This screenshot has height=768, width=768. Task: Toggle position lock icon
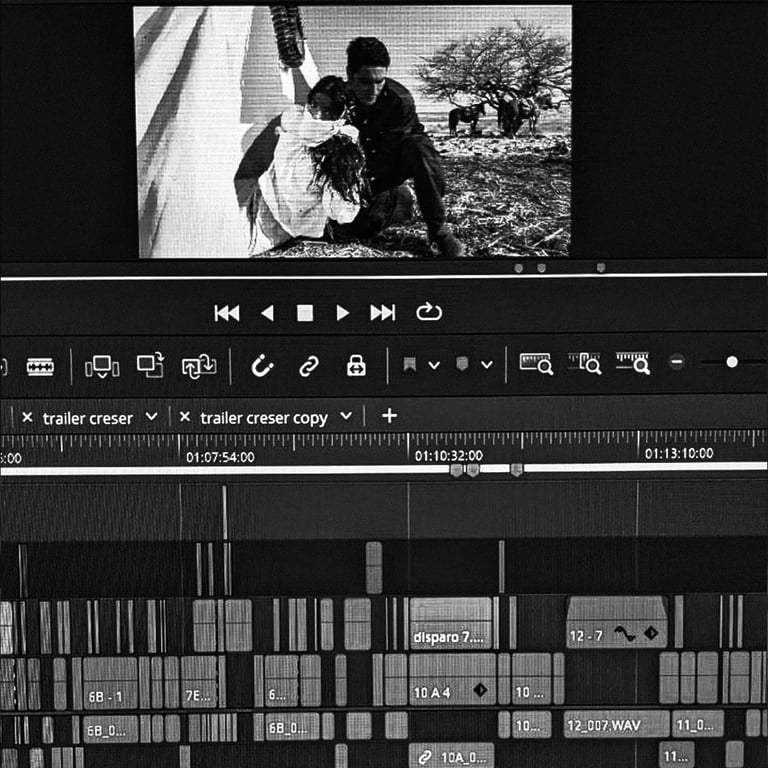pyautogui.click(x=356, y=365)
